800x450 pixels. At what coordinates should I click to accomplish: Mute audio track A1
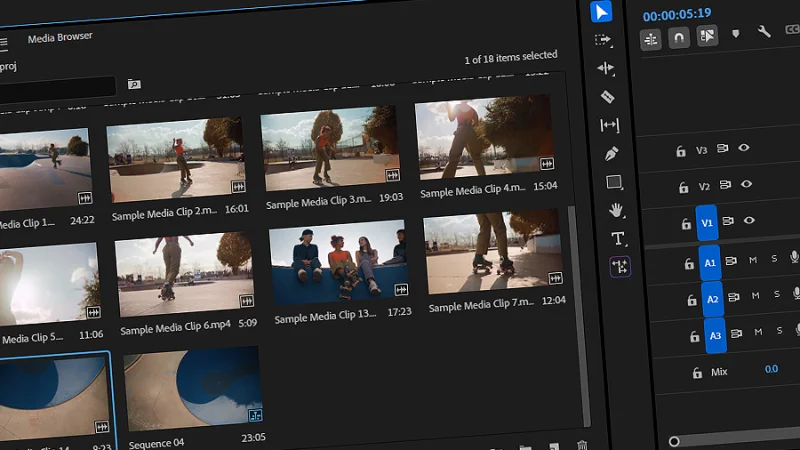[x=753, y=260]
